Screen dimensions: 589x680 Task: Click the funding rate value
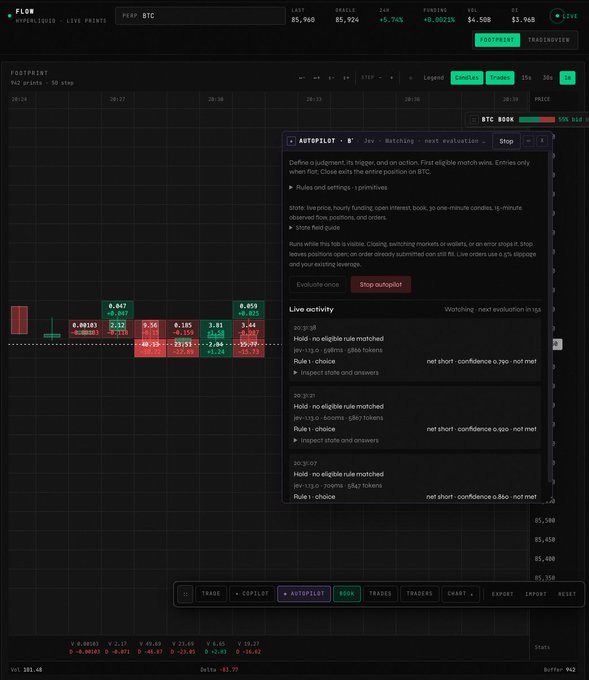point(439,20)
